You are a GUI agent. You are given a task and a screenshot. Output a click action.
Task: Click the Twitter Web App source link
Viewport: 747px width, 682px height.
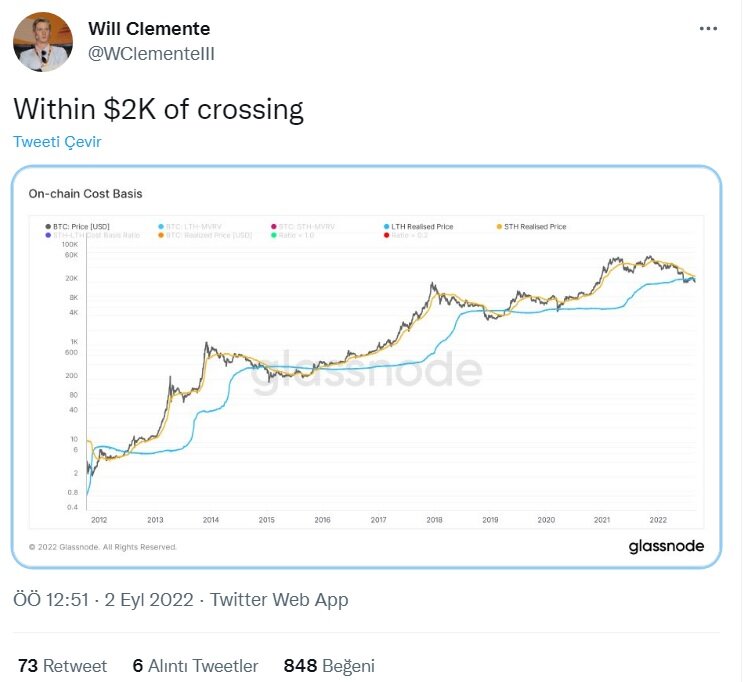point(279,600)
